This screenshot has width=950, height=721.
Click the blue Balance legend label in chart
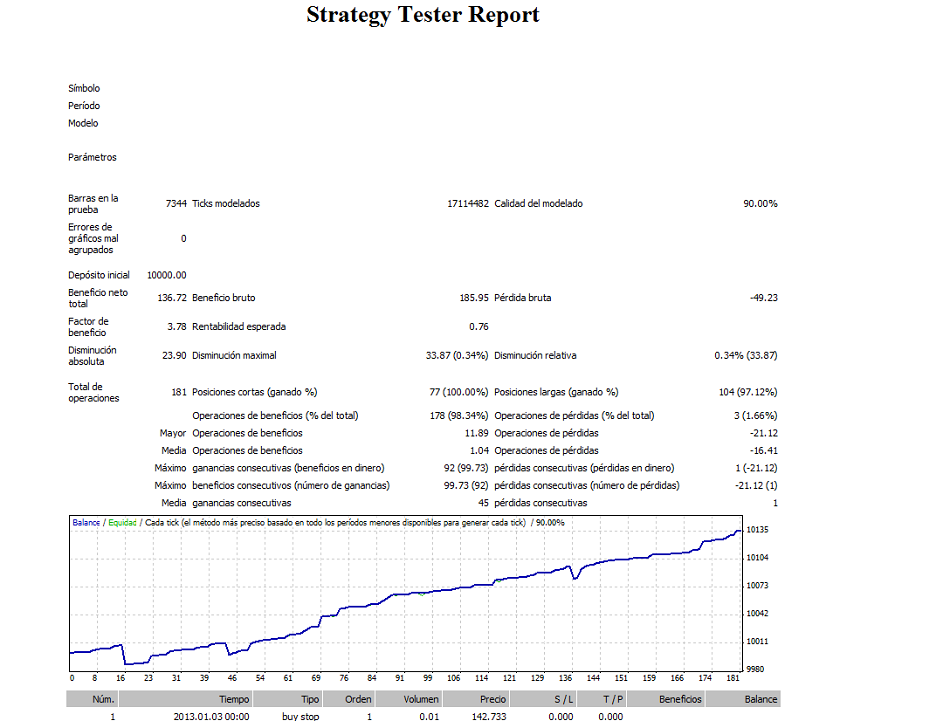point(86,522)
